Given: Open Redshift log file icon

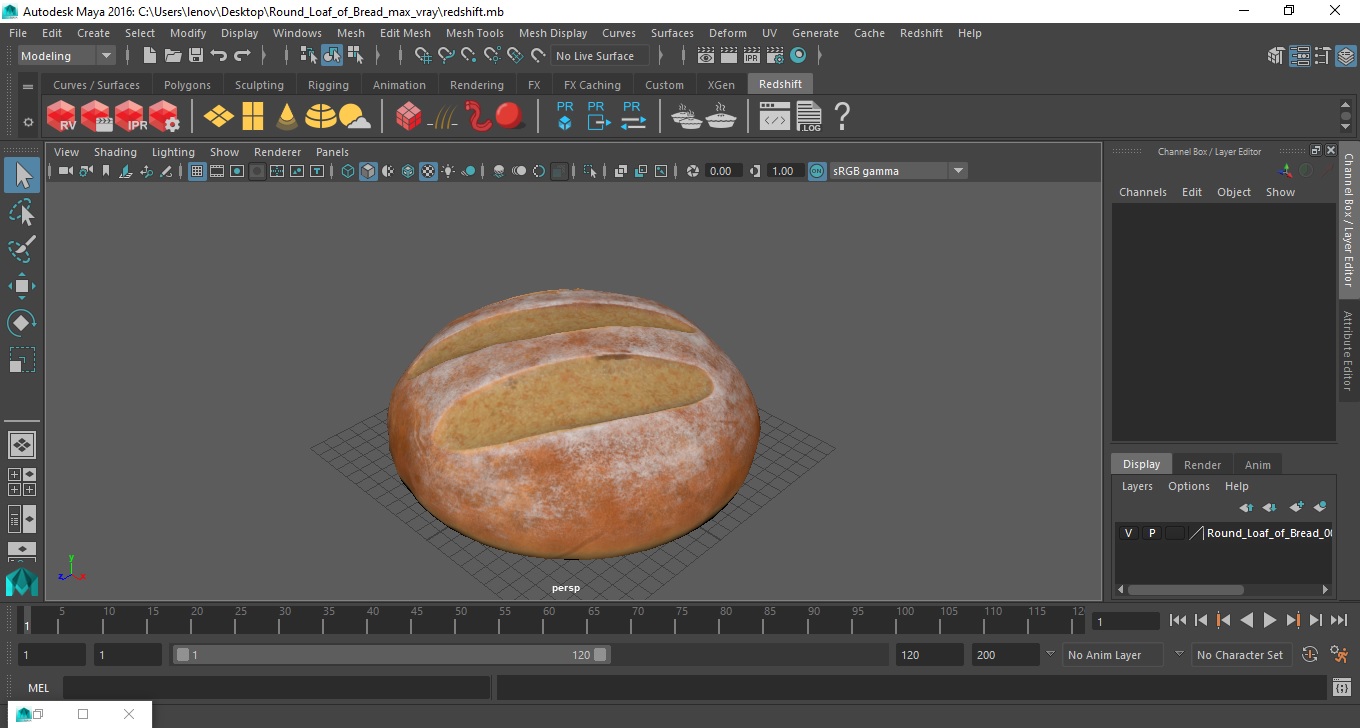Looking at the screenshot, I should tap(809, 117).
